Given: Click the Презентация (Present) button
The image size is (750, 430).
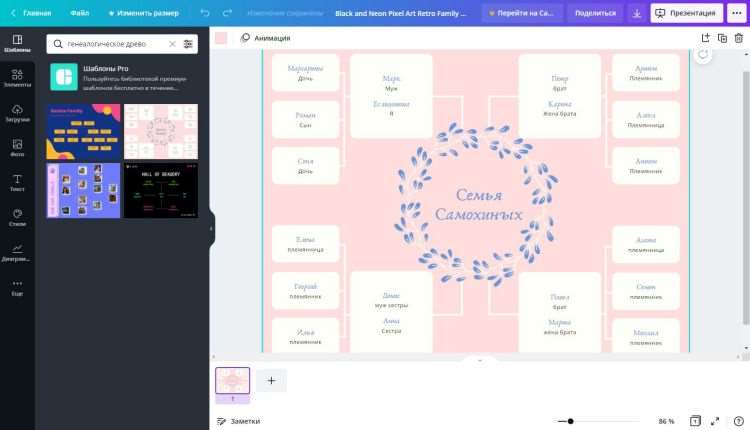Looking at the screenshot, I should (686, 13).
